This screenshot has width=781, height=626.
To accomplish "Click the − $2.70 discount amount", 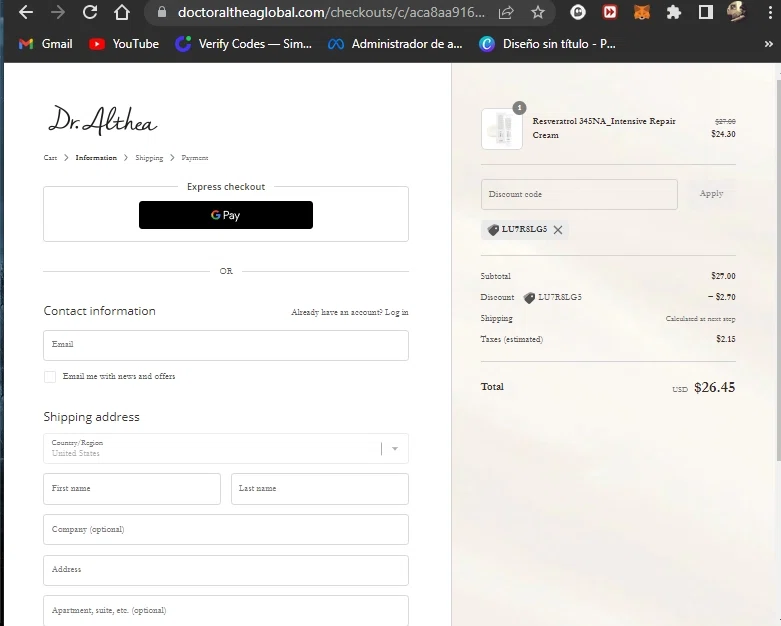I will pyautogui.click(x=722, y=297).
